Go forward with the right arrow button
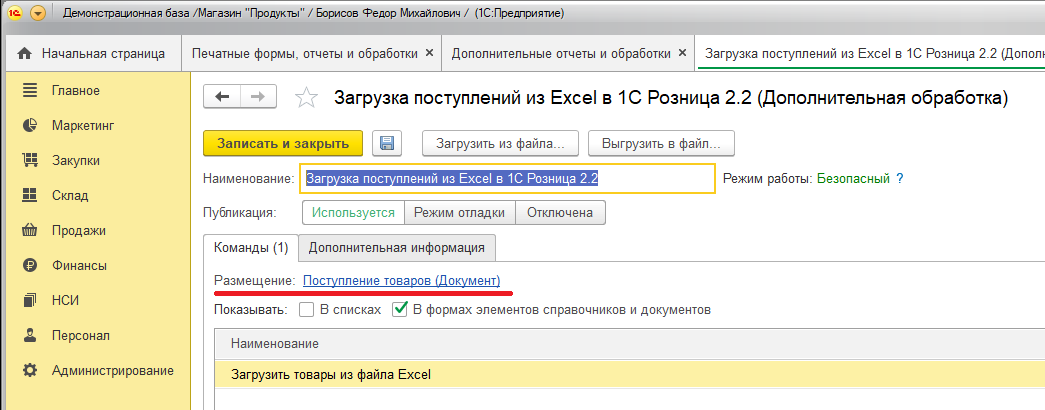1045x410 pixels. 259,97
